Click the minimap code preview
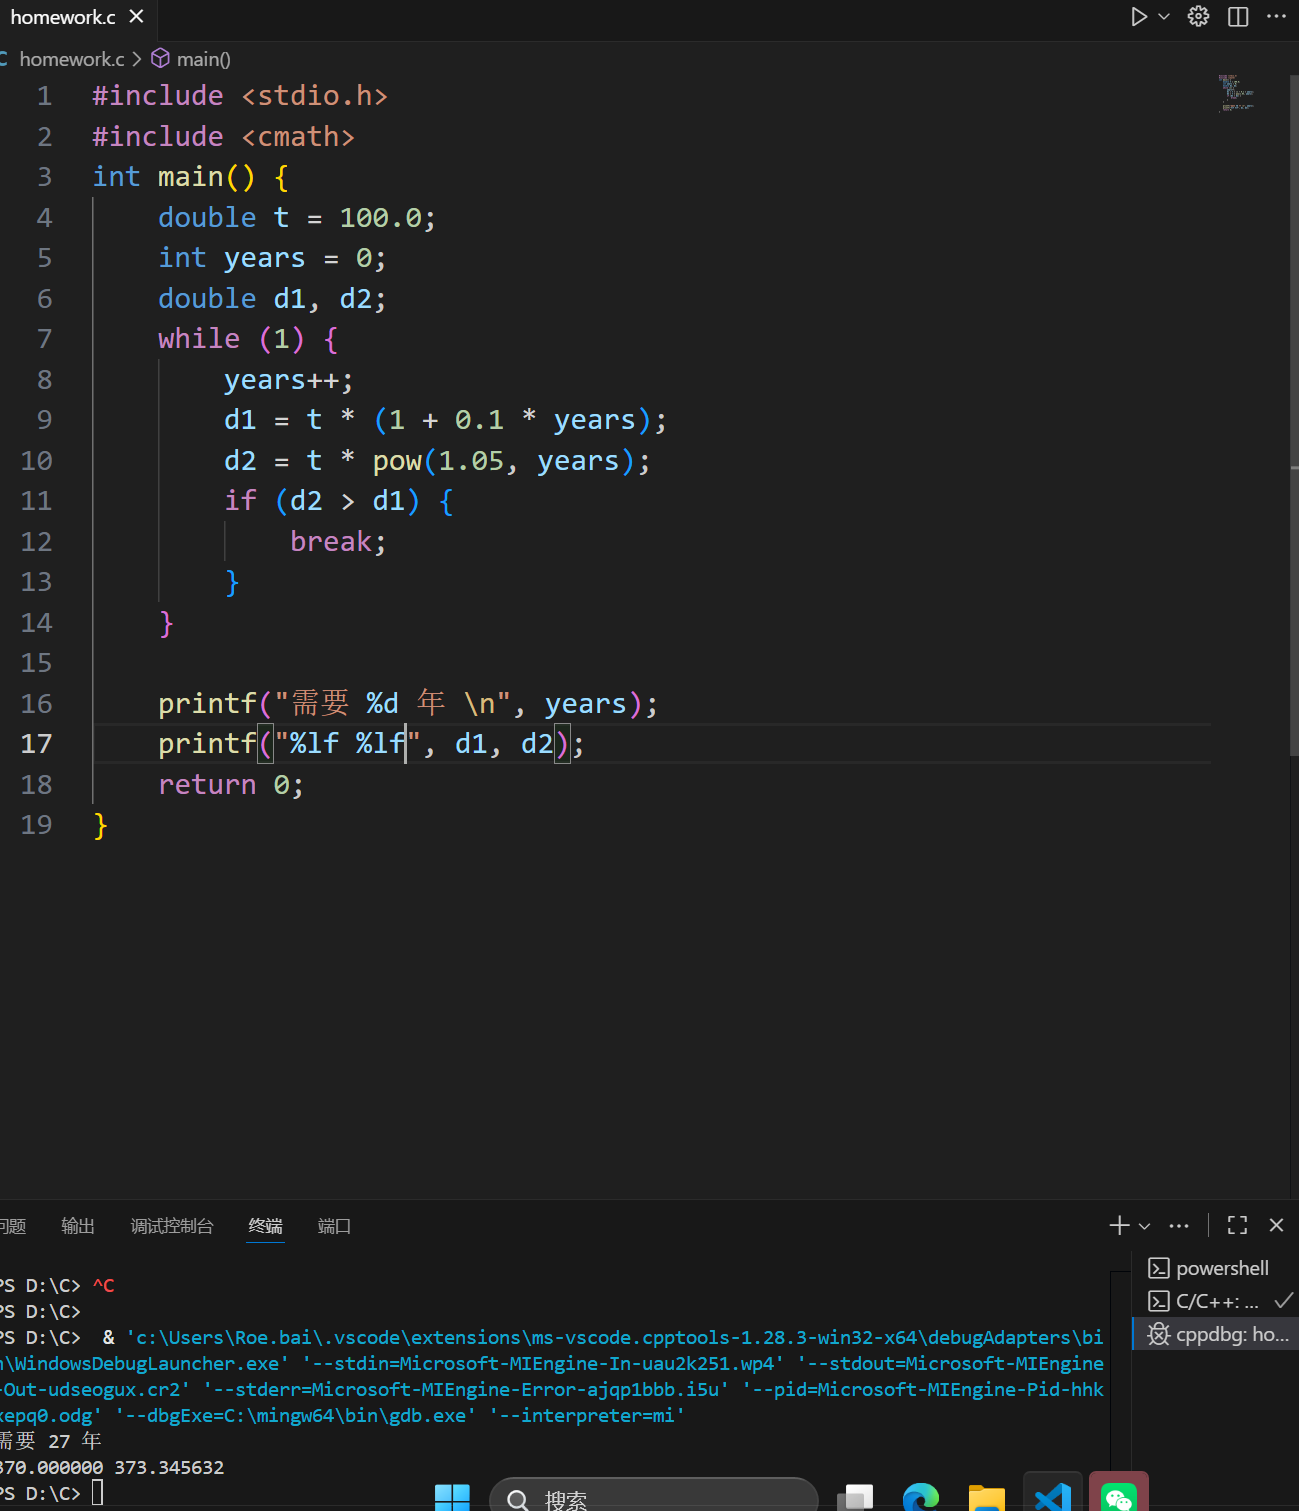 pos(1237,92)
